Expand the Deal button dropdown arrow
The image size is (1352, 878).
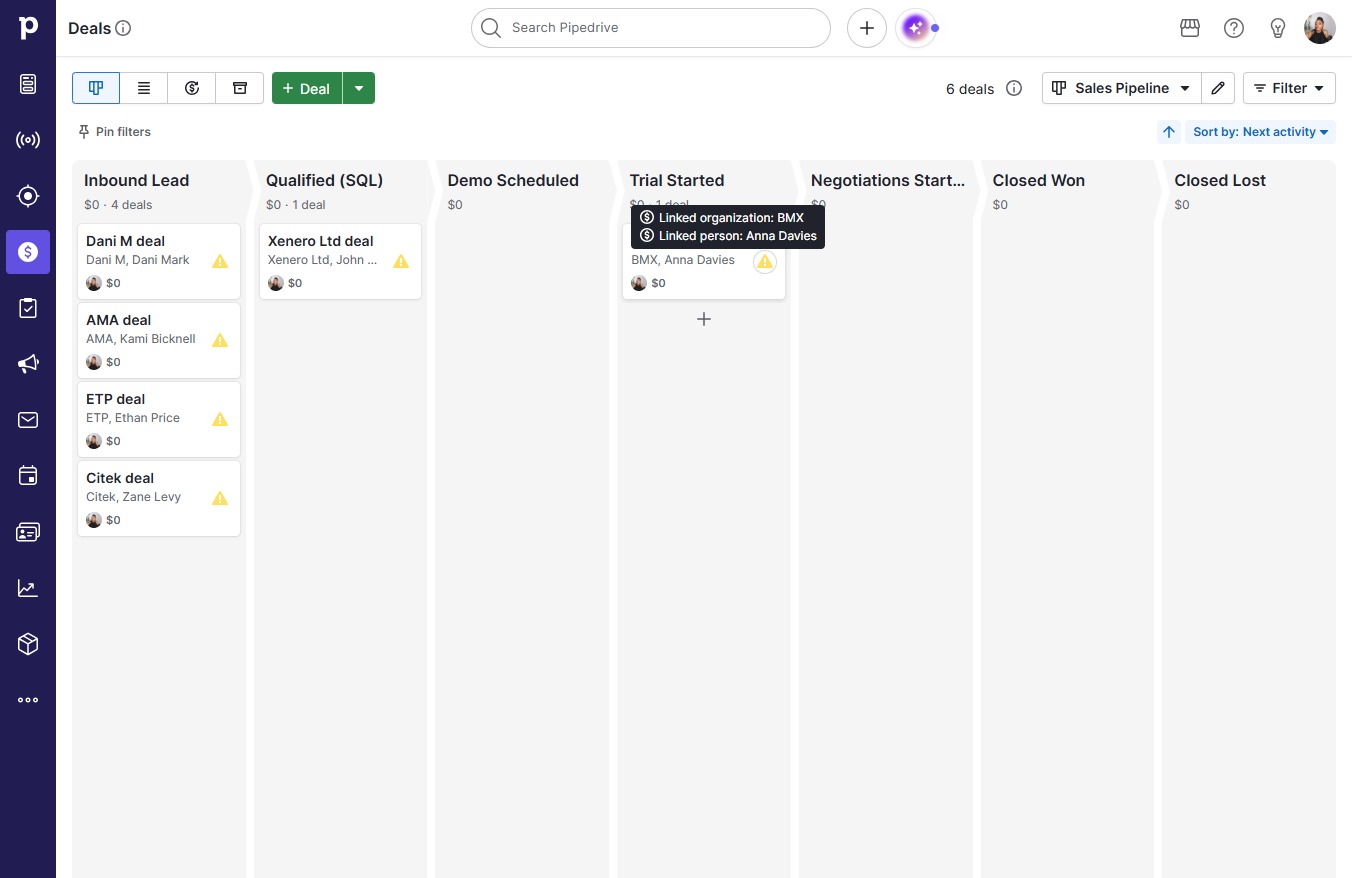[359, 88]
